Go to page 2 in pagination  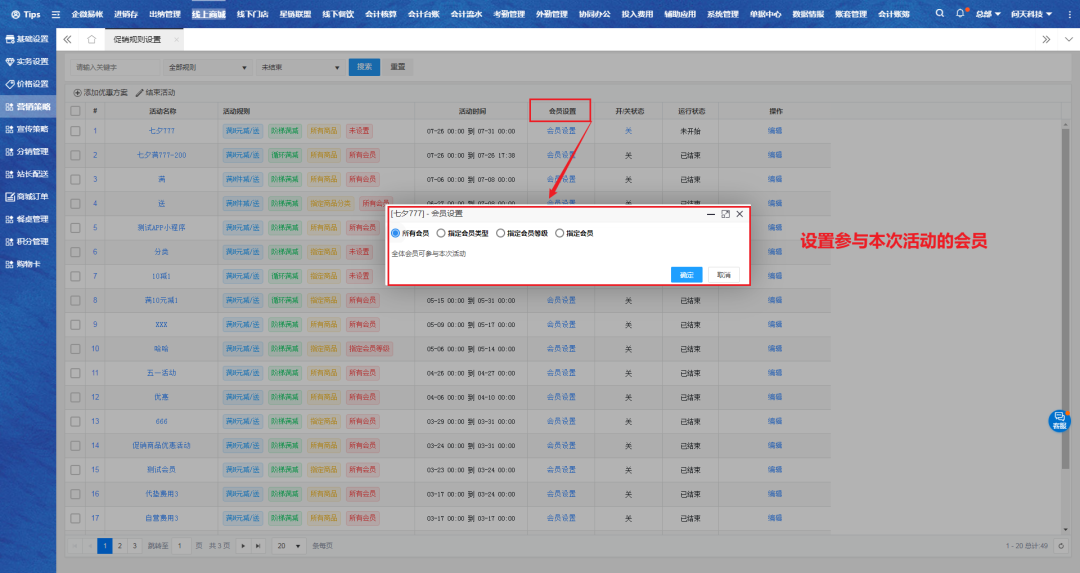(x=119, y=545)
